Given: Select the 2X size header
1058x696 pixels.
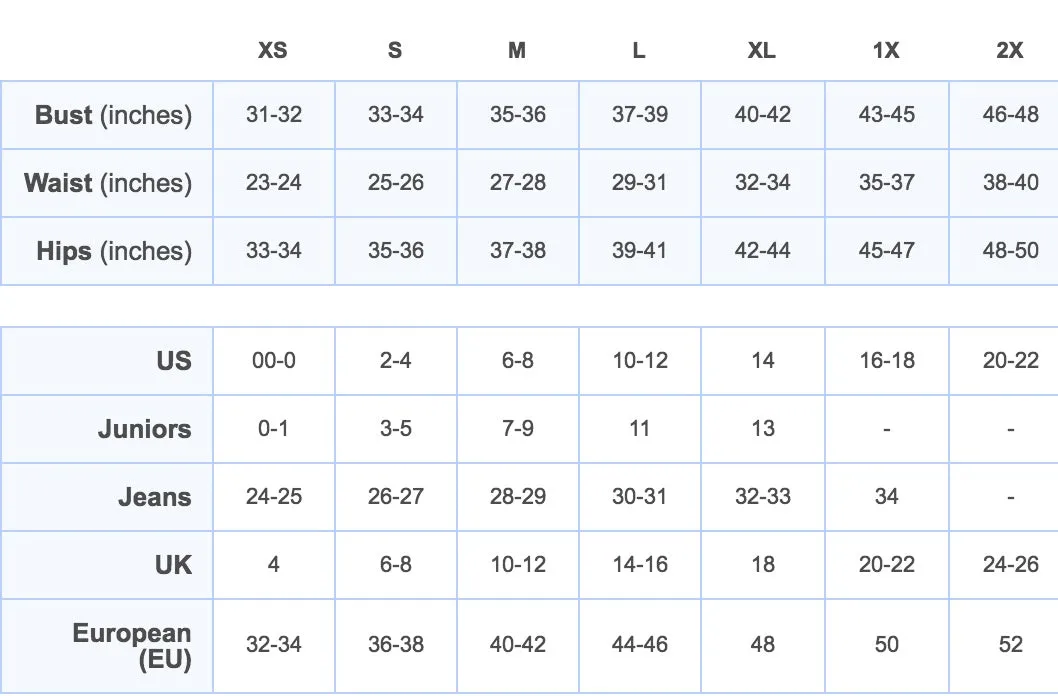Looking at the screenshot, I should (x=1009, y=50).
